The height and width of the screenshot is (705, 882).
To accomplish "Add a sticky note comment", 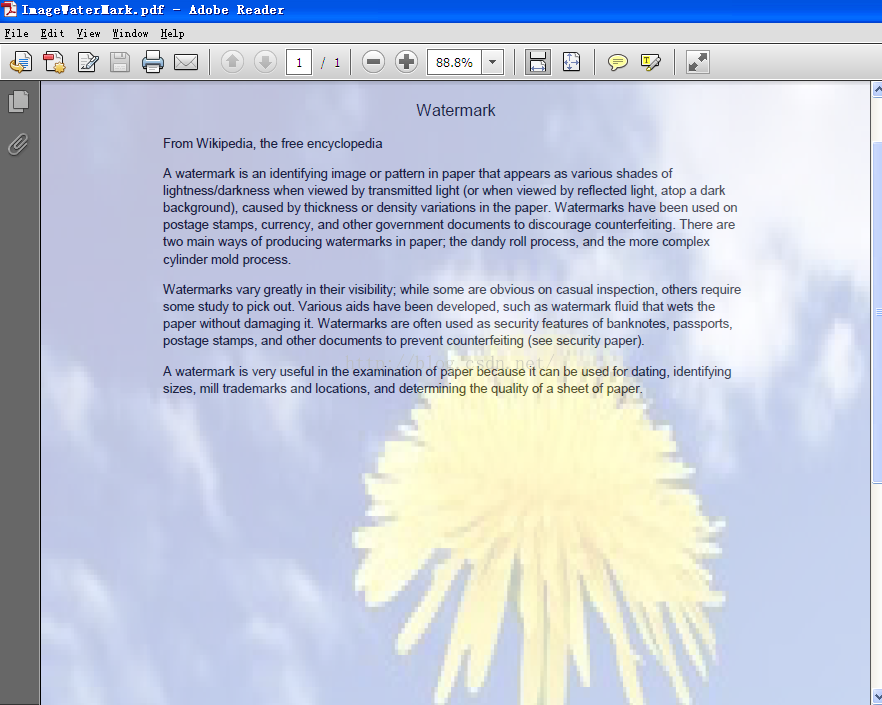I will tap(618, 62).
